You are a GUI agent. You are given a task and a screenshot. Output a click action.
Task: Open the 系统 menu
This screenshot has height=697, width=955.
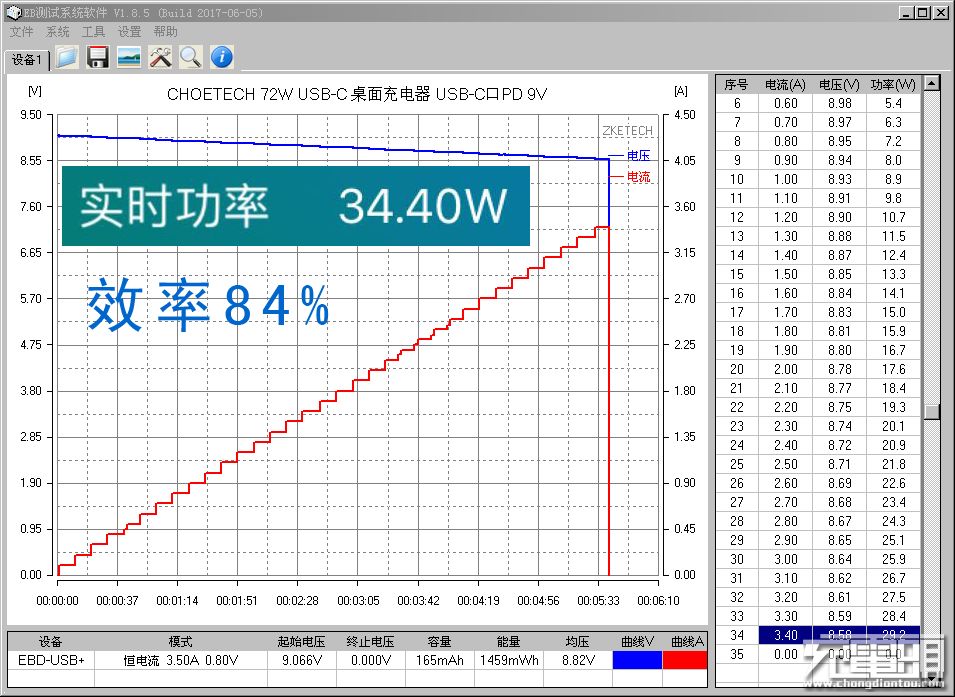coord(57,32)
